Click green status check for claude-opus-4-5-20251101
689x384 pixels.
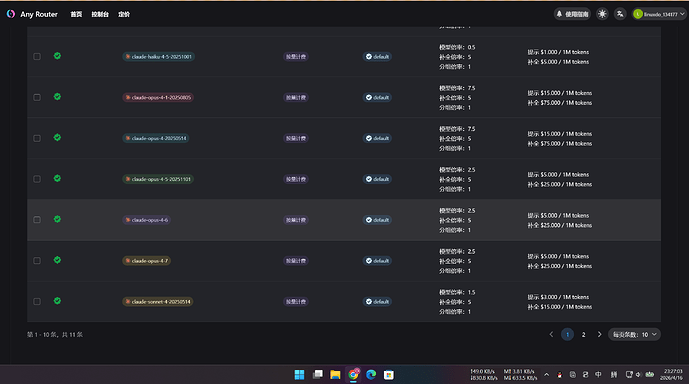57,178
